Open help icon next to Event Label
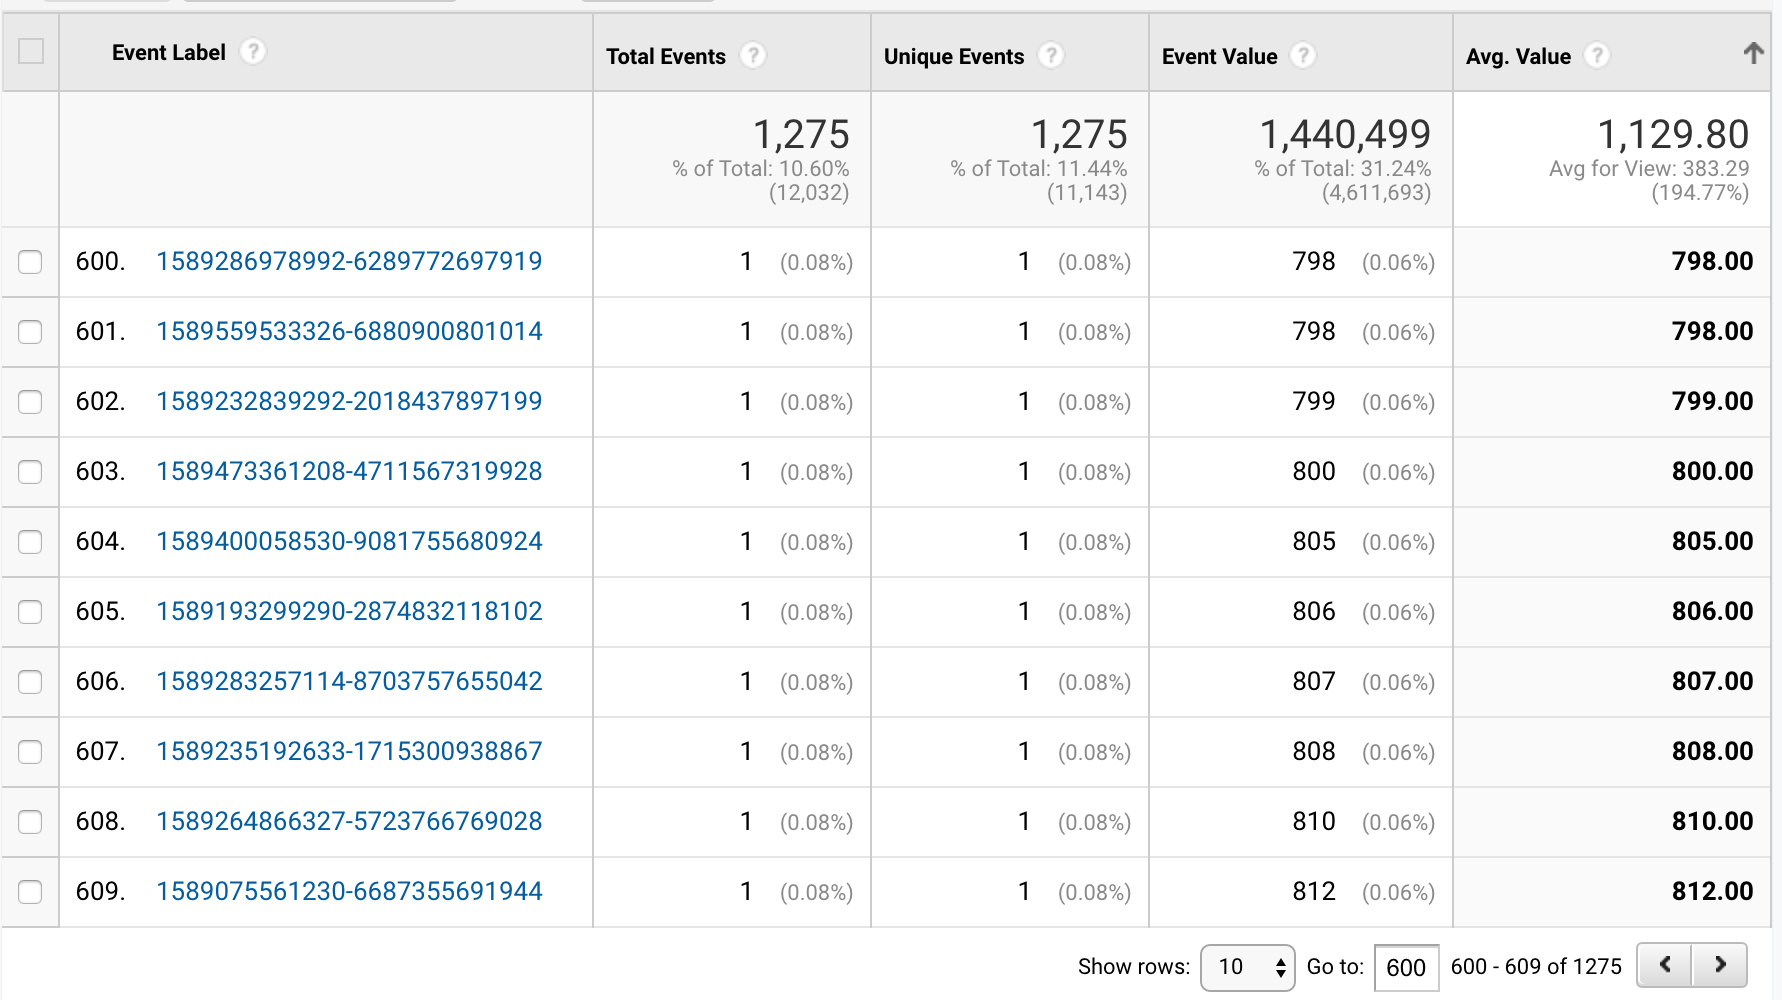 point(253,51)
